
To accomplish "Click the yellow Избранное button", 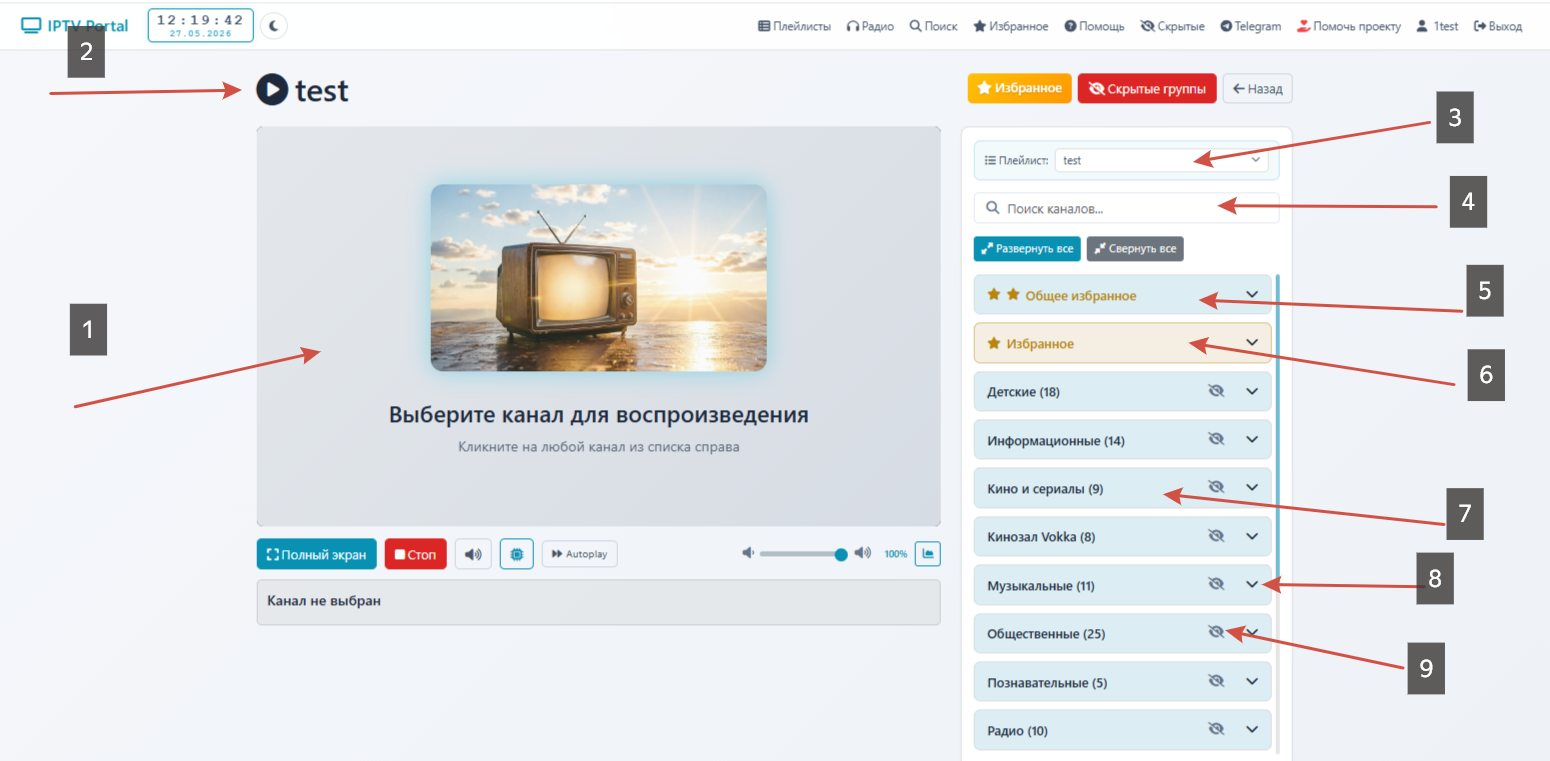I will 1019,89.
